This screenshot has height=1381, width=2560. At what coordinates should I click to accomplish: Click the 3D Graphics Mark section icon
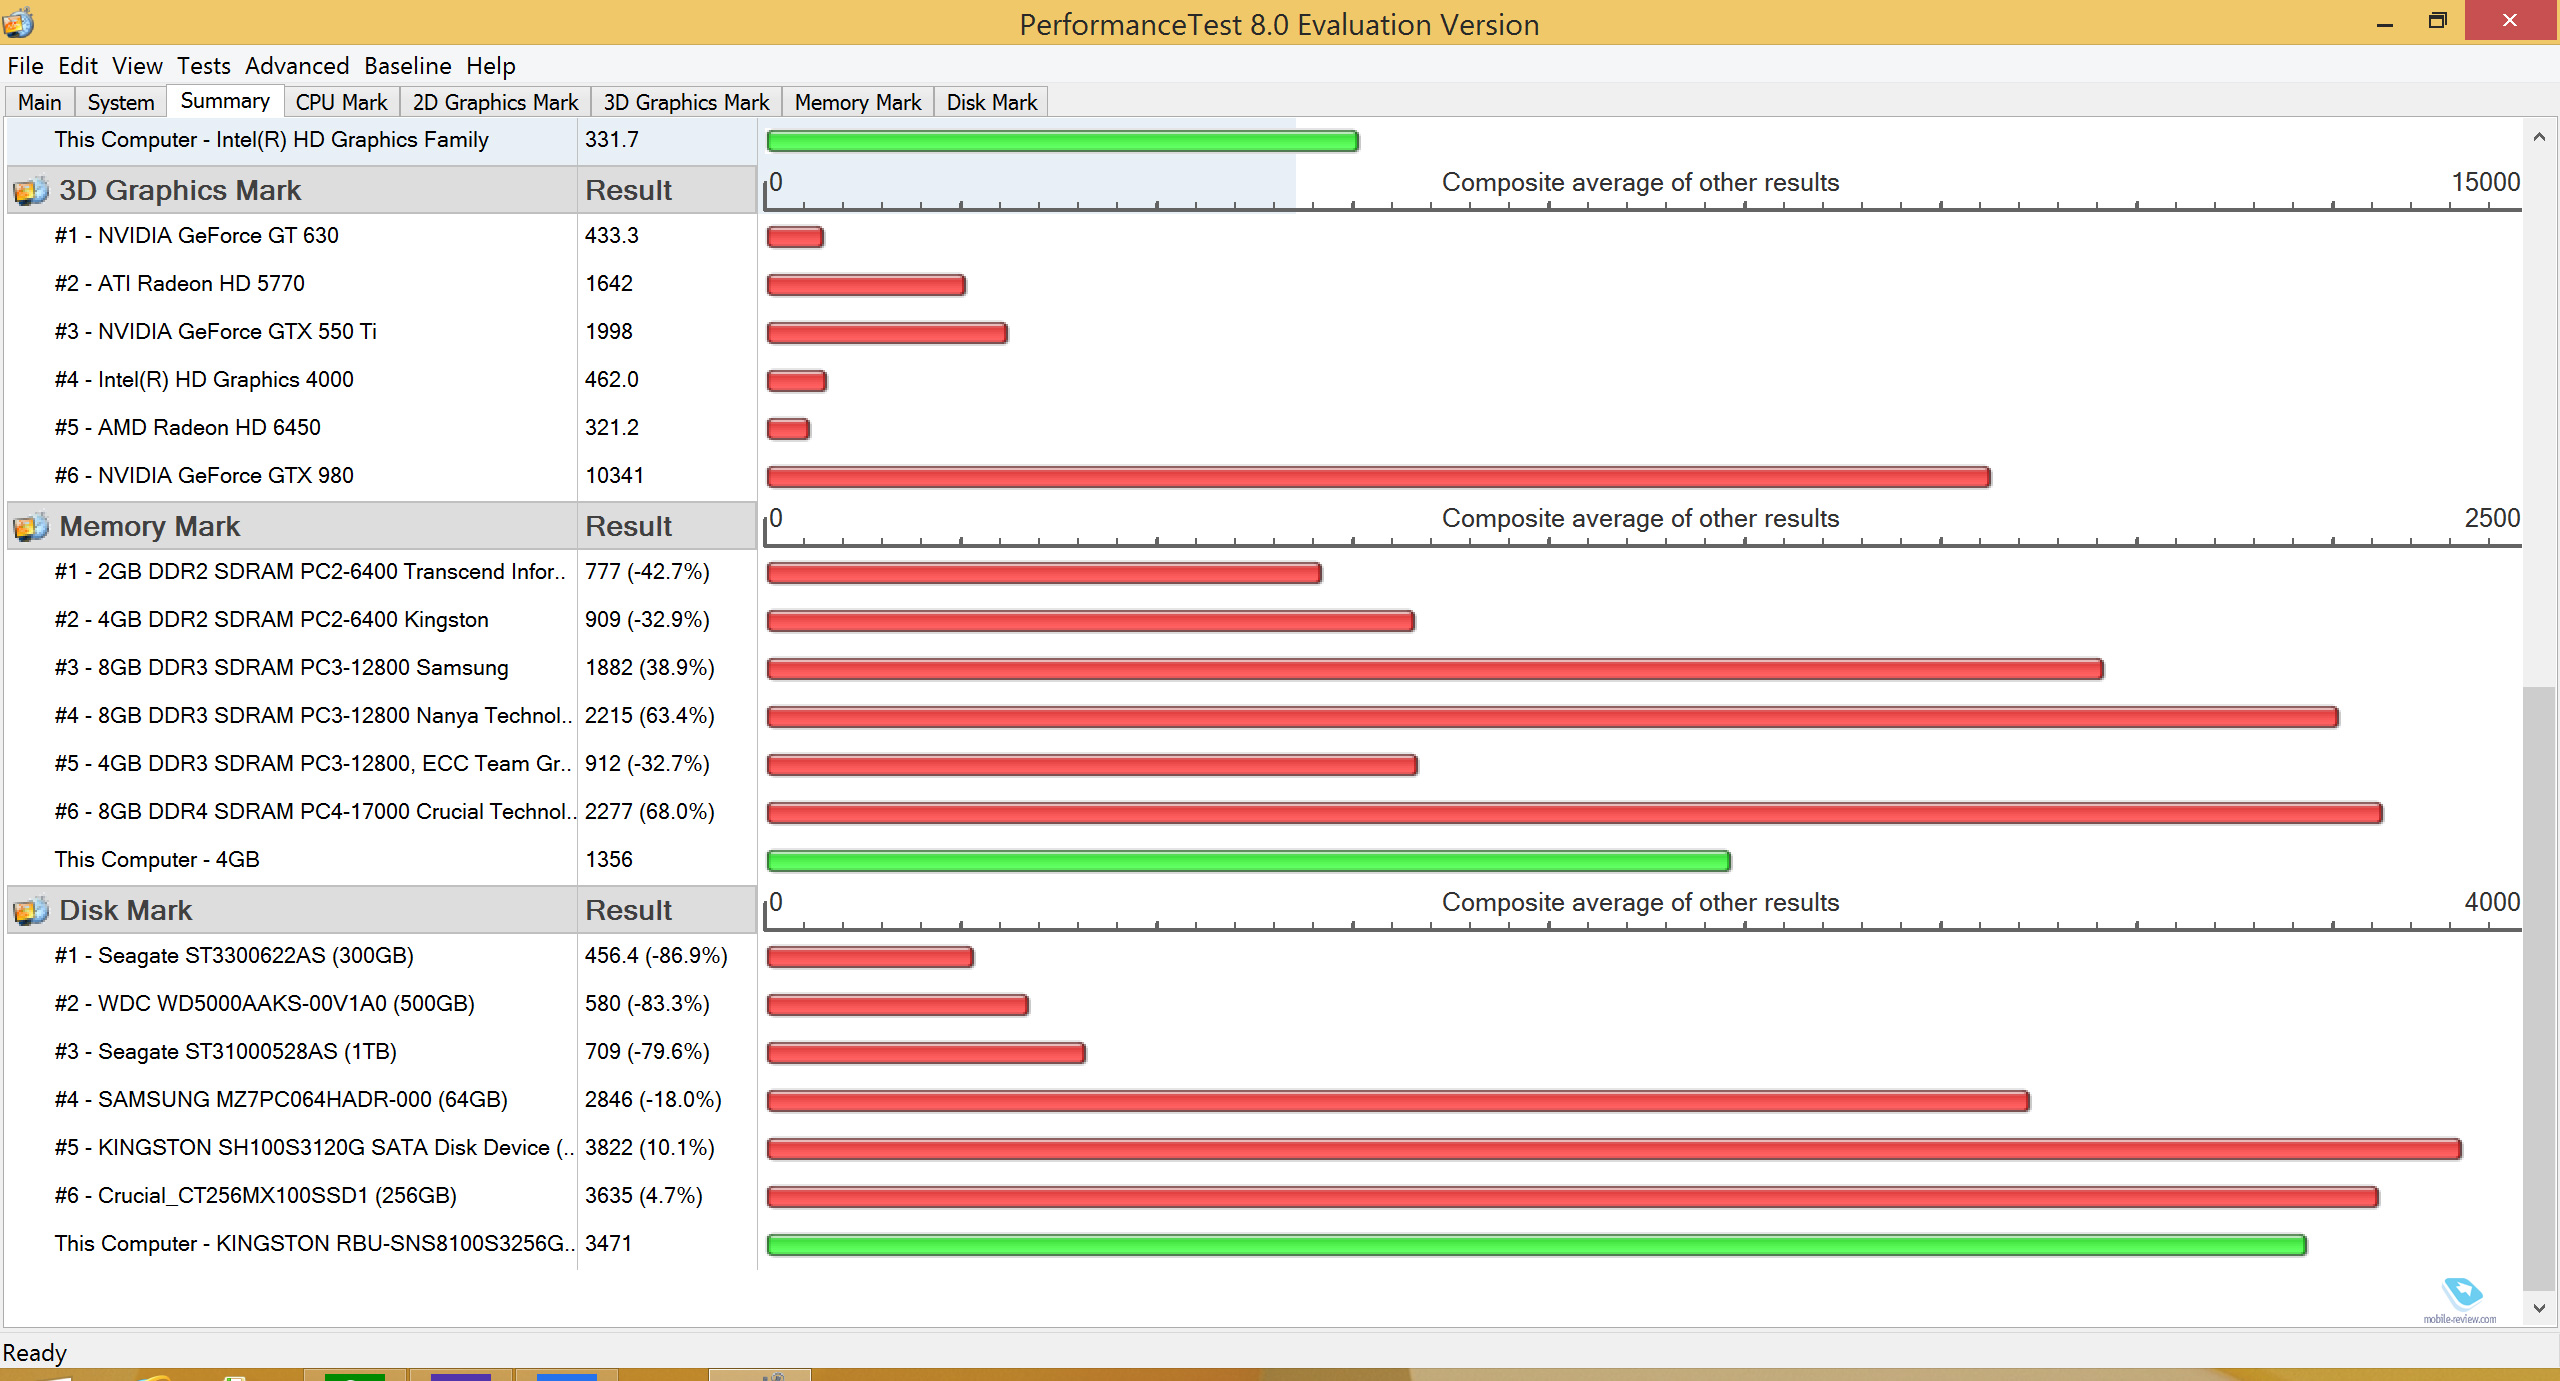coord(31,190)
